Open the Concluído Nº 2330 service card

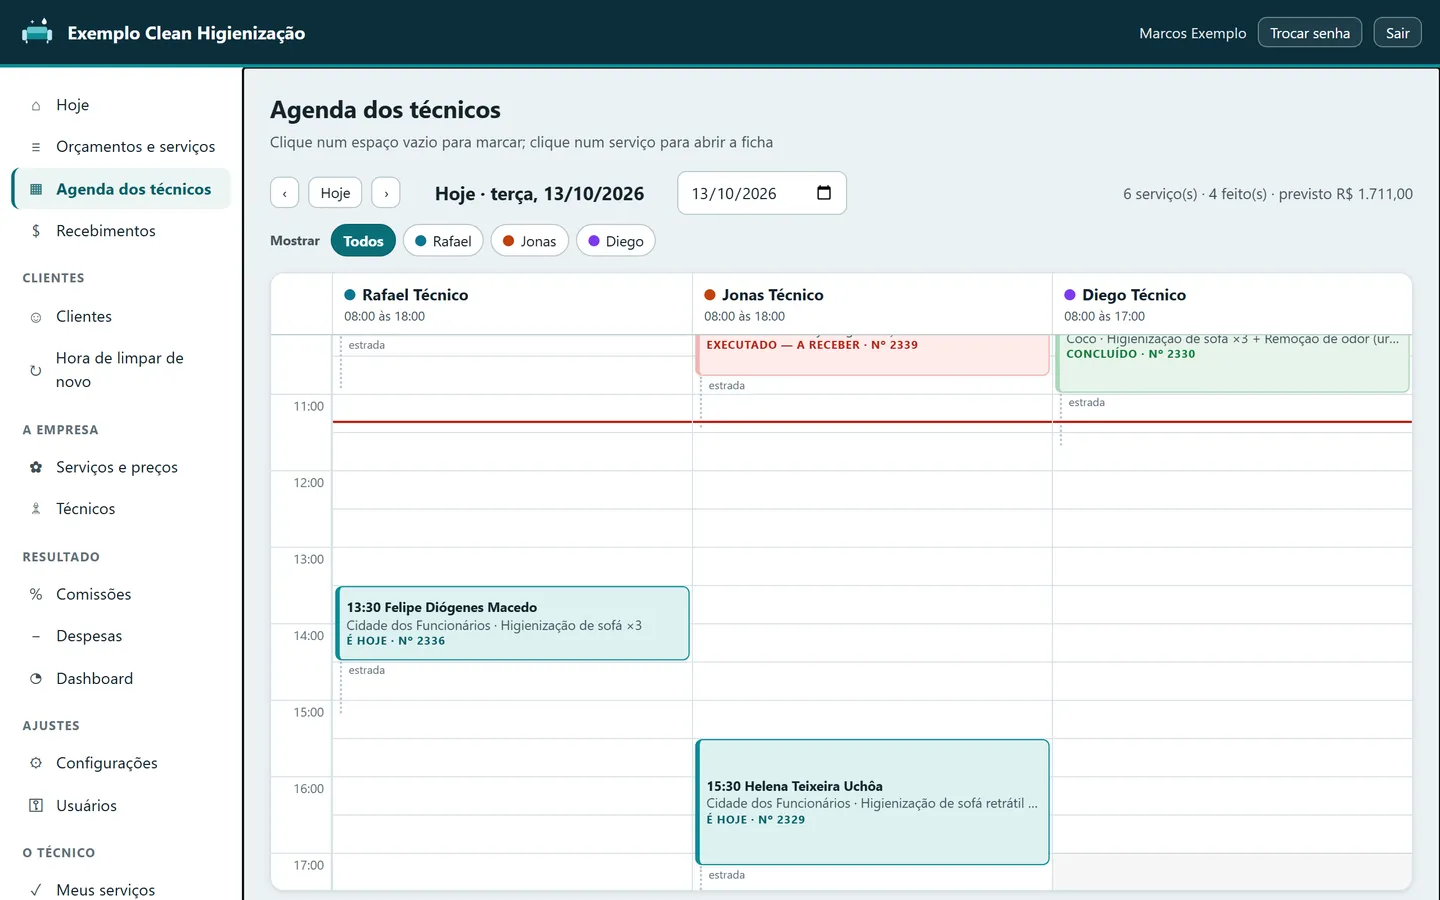tap(1232, 363)
